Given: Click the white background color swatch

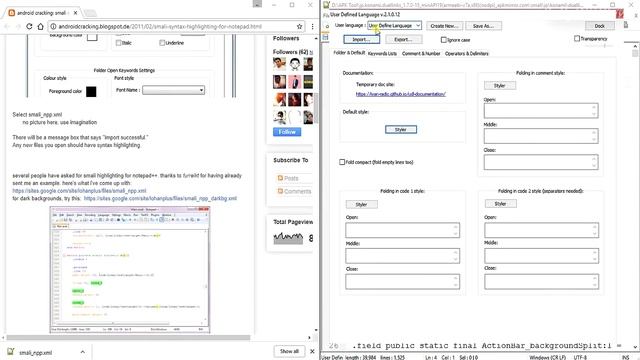Looking at the screenshot, I should click(x=92, y=37).
